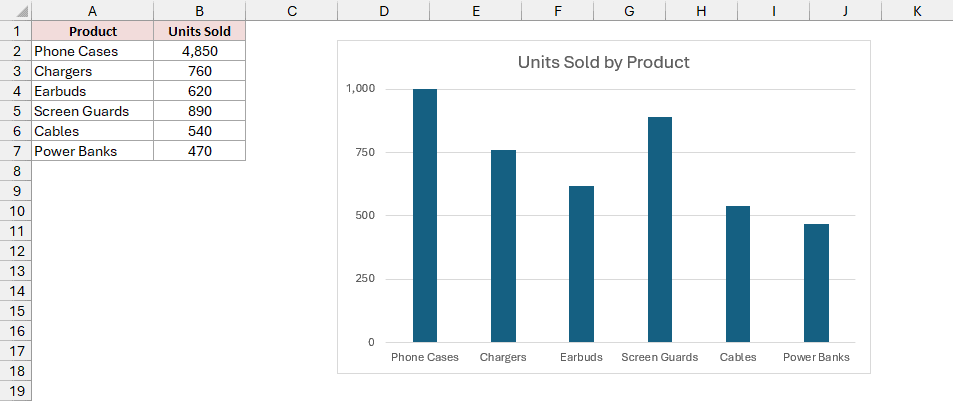
Task: Select column B header
Action: pos(199,10)
